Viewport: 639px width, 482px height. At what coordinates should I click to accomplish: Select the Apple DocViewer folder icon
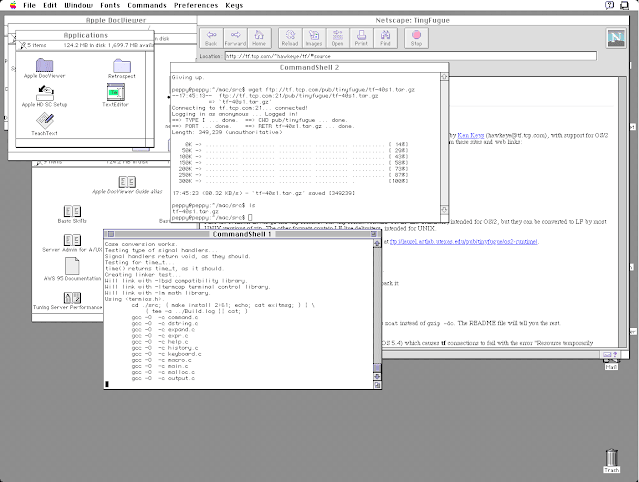click(x=44, y=65)
